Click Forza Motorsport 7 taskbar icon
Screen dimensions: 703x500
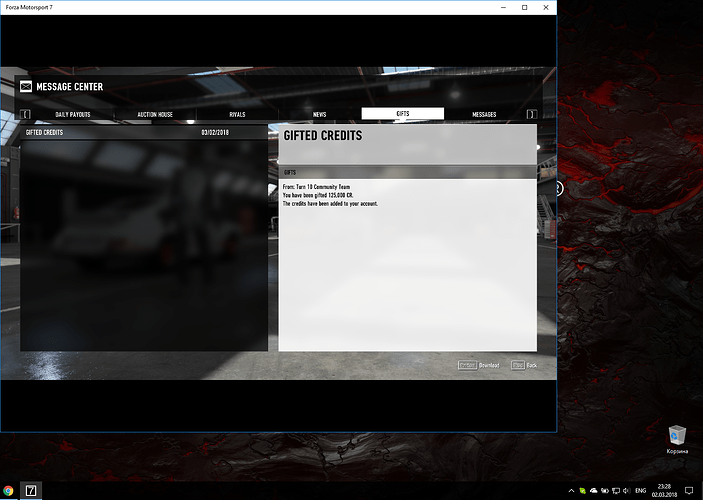[31, 491]
